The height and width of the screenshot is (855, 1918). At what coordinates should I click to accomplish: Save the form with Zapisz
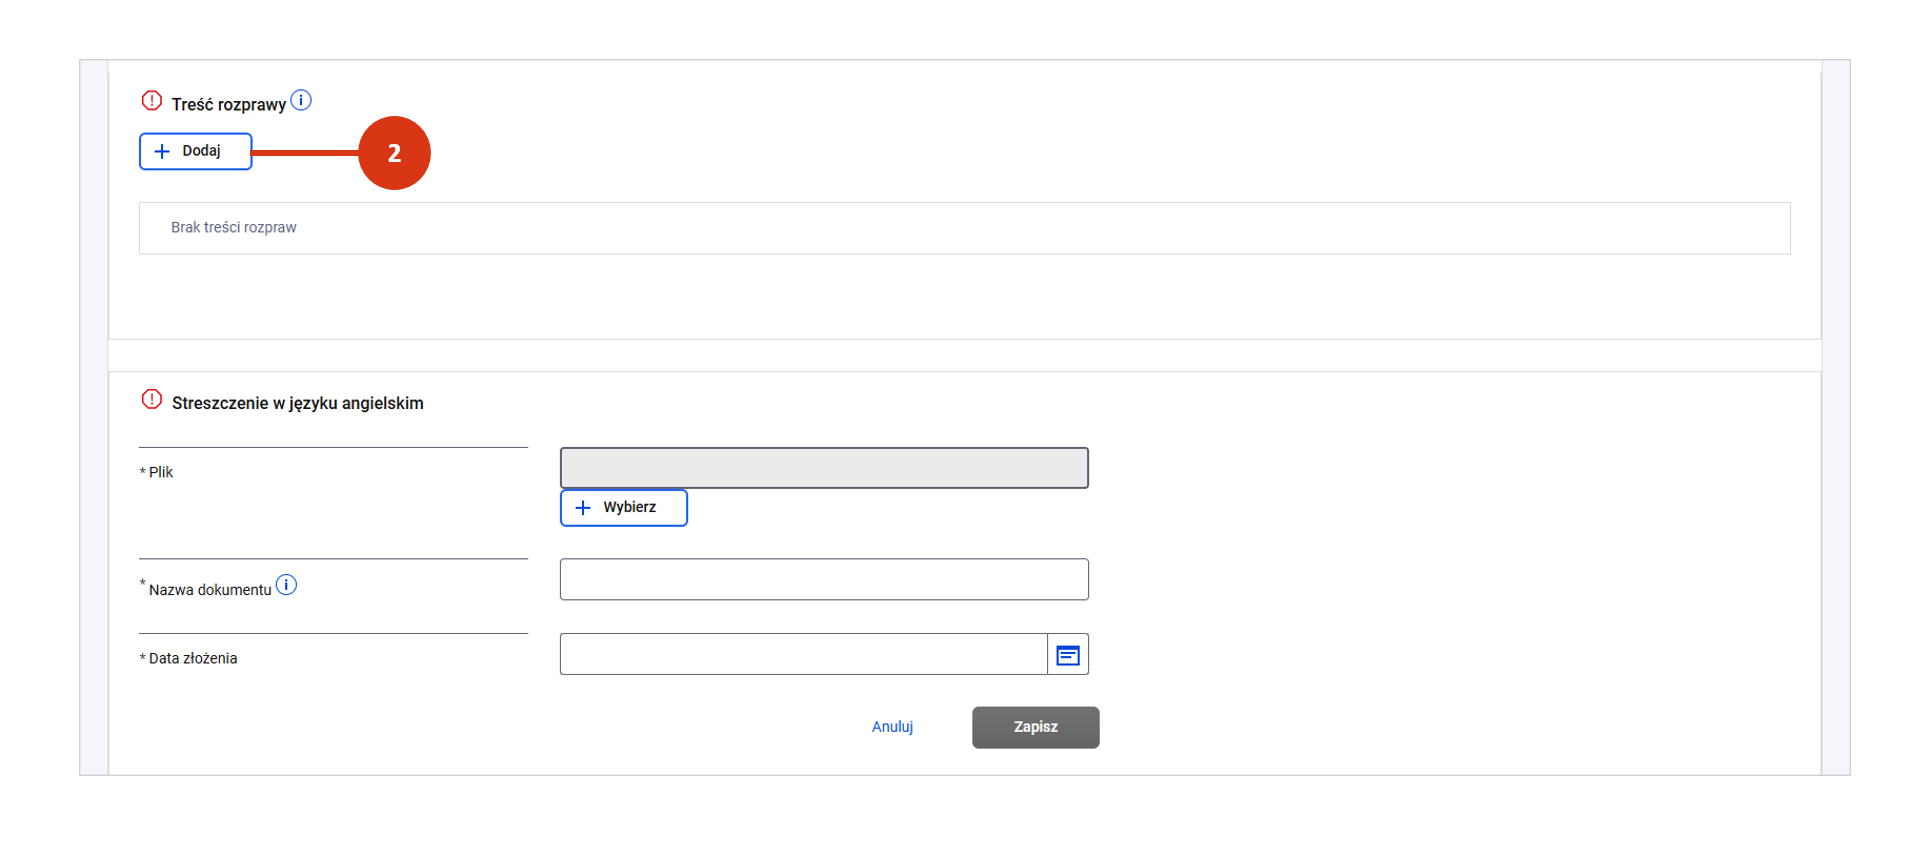point(1035,727)
